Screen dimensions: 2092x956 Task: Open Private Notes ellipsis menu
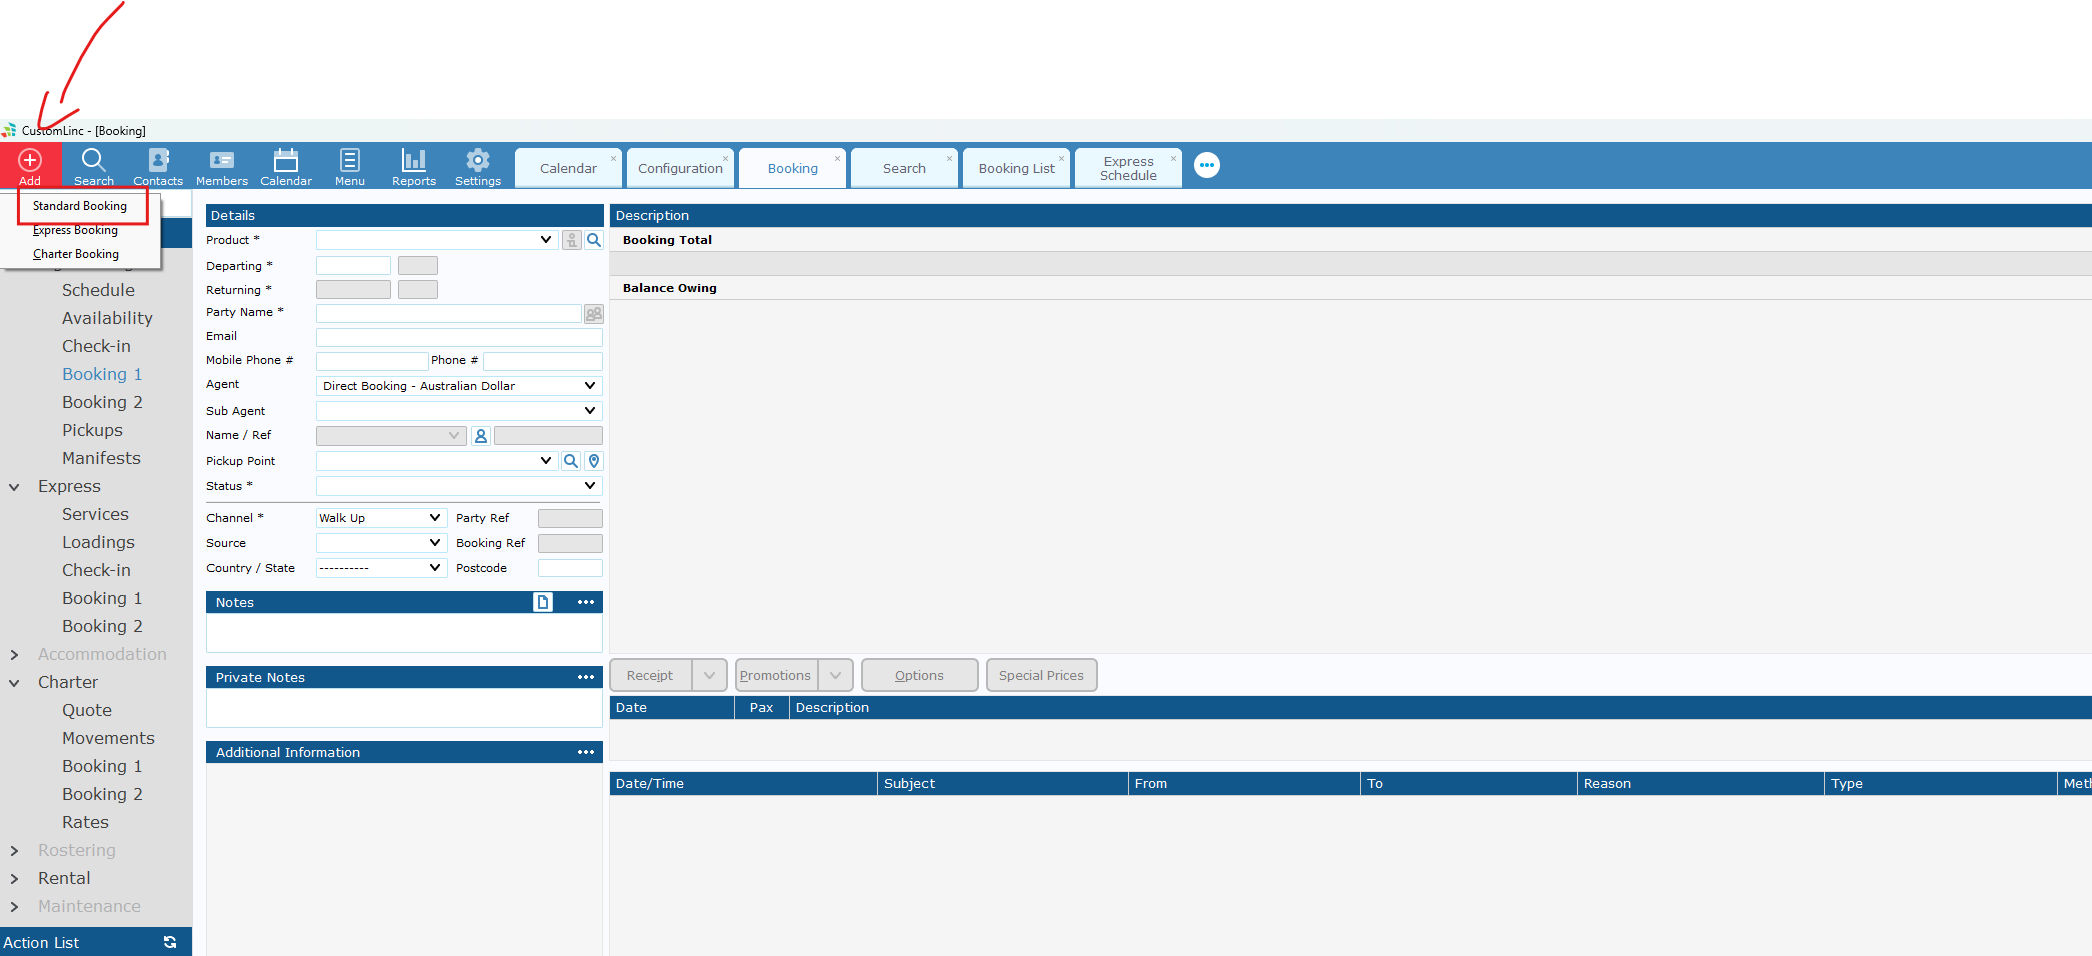click(586, 677)
